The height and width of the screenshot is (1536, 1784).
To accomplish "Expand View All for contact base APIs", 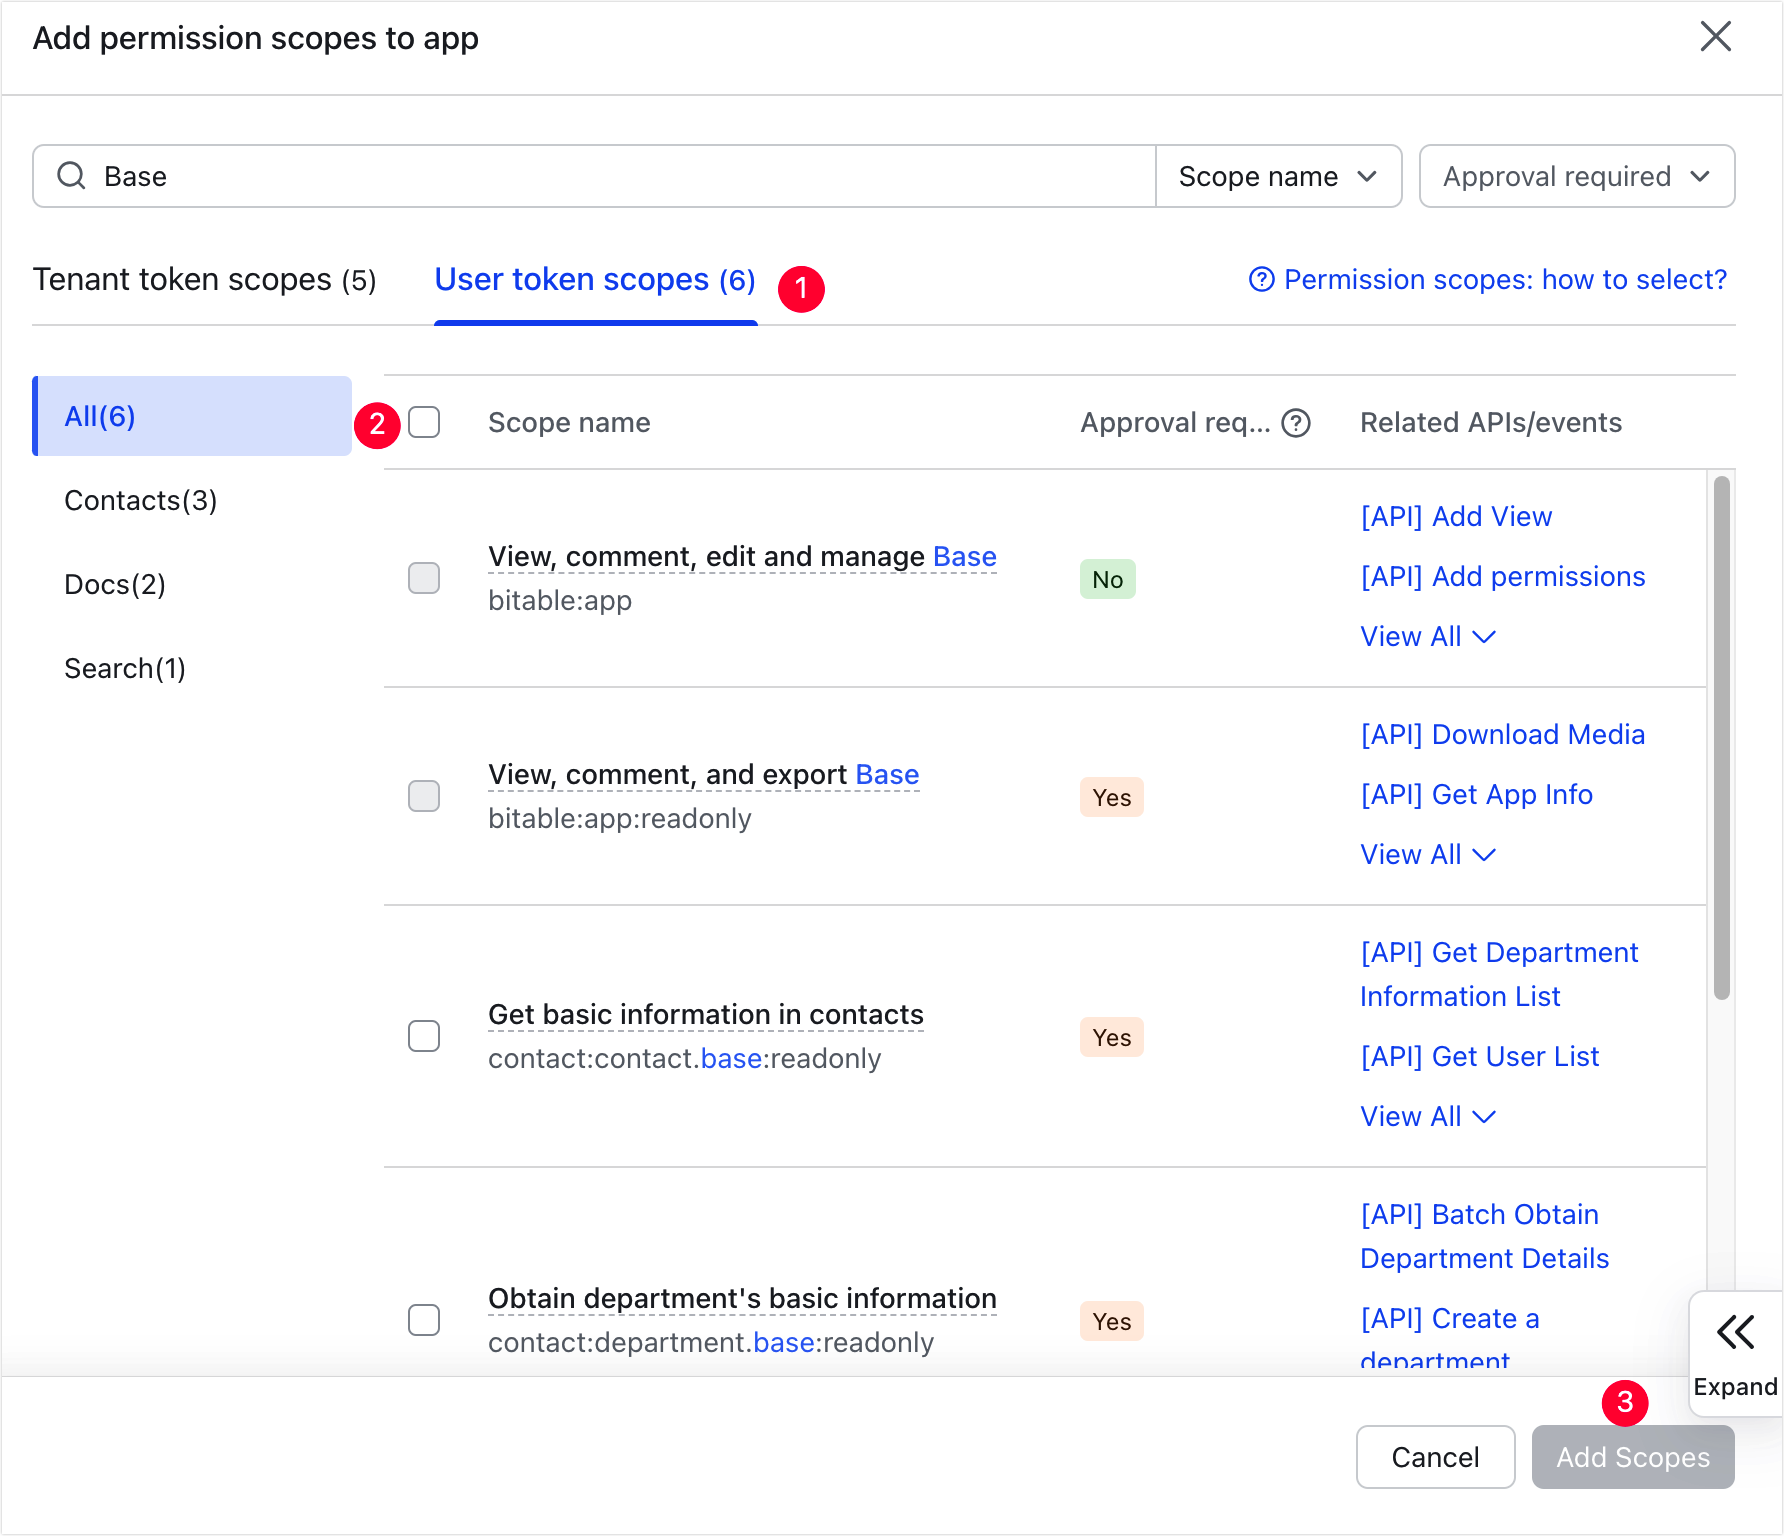I will click(x=1427, y=1116).
